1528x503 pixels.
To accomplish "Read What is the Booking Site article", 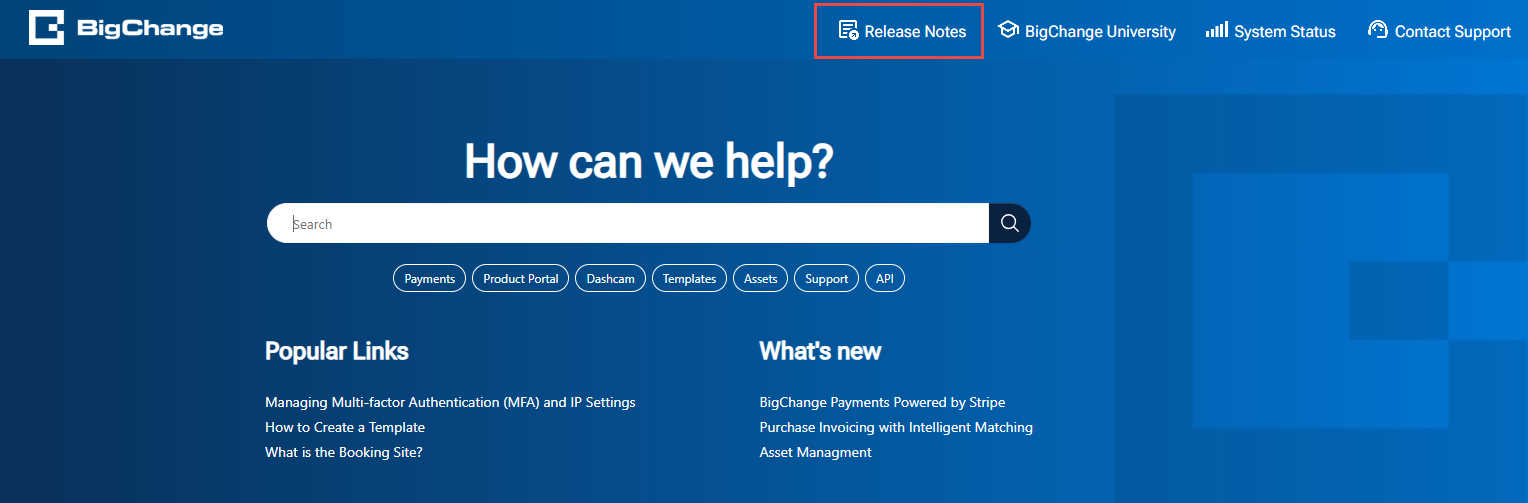I will click(344, 452).
